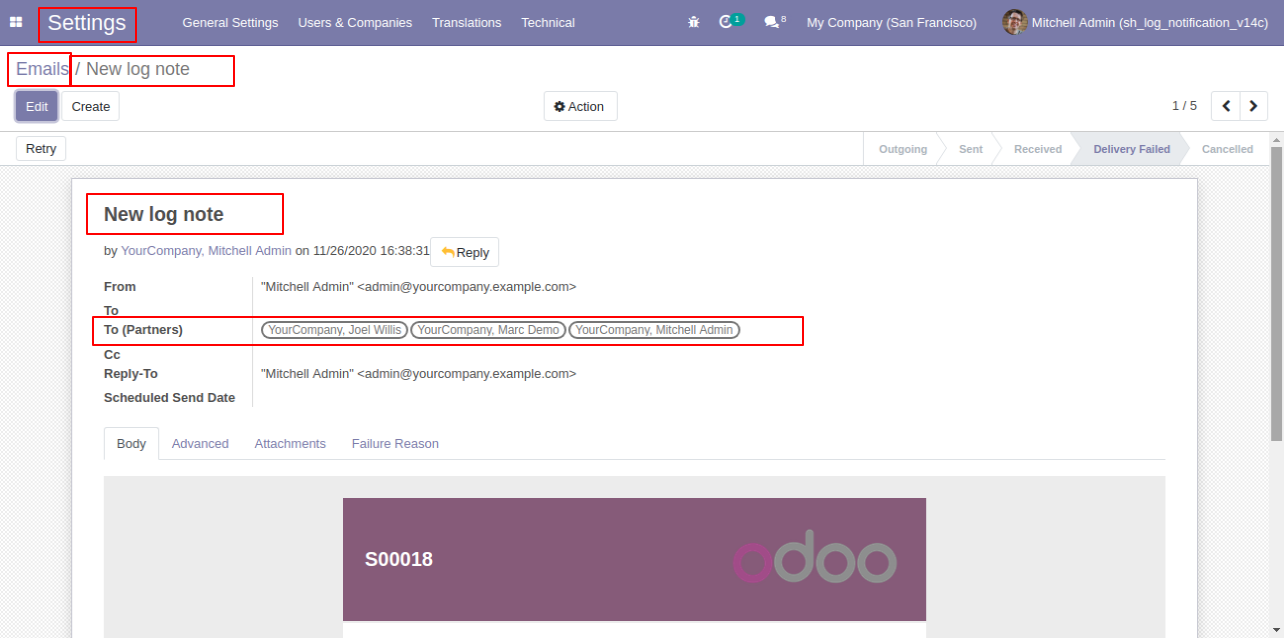This screenshot has height=638, width=1284.
Task: Click the Reply-To email address value
Action: click(418, 374)
